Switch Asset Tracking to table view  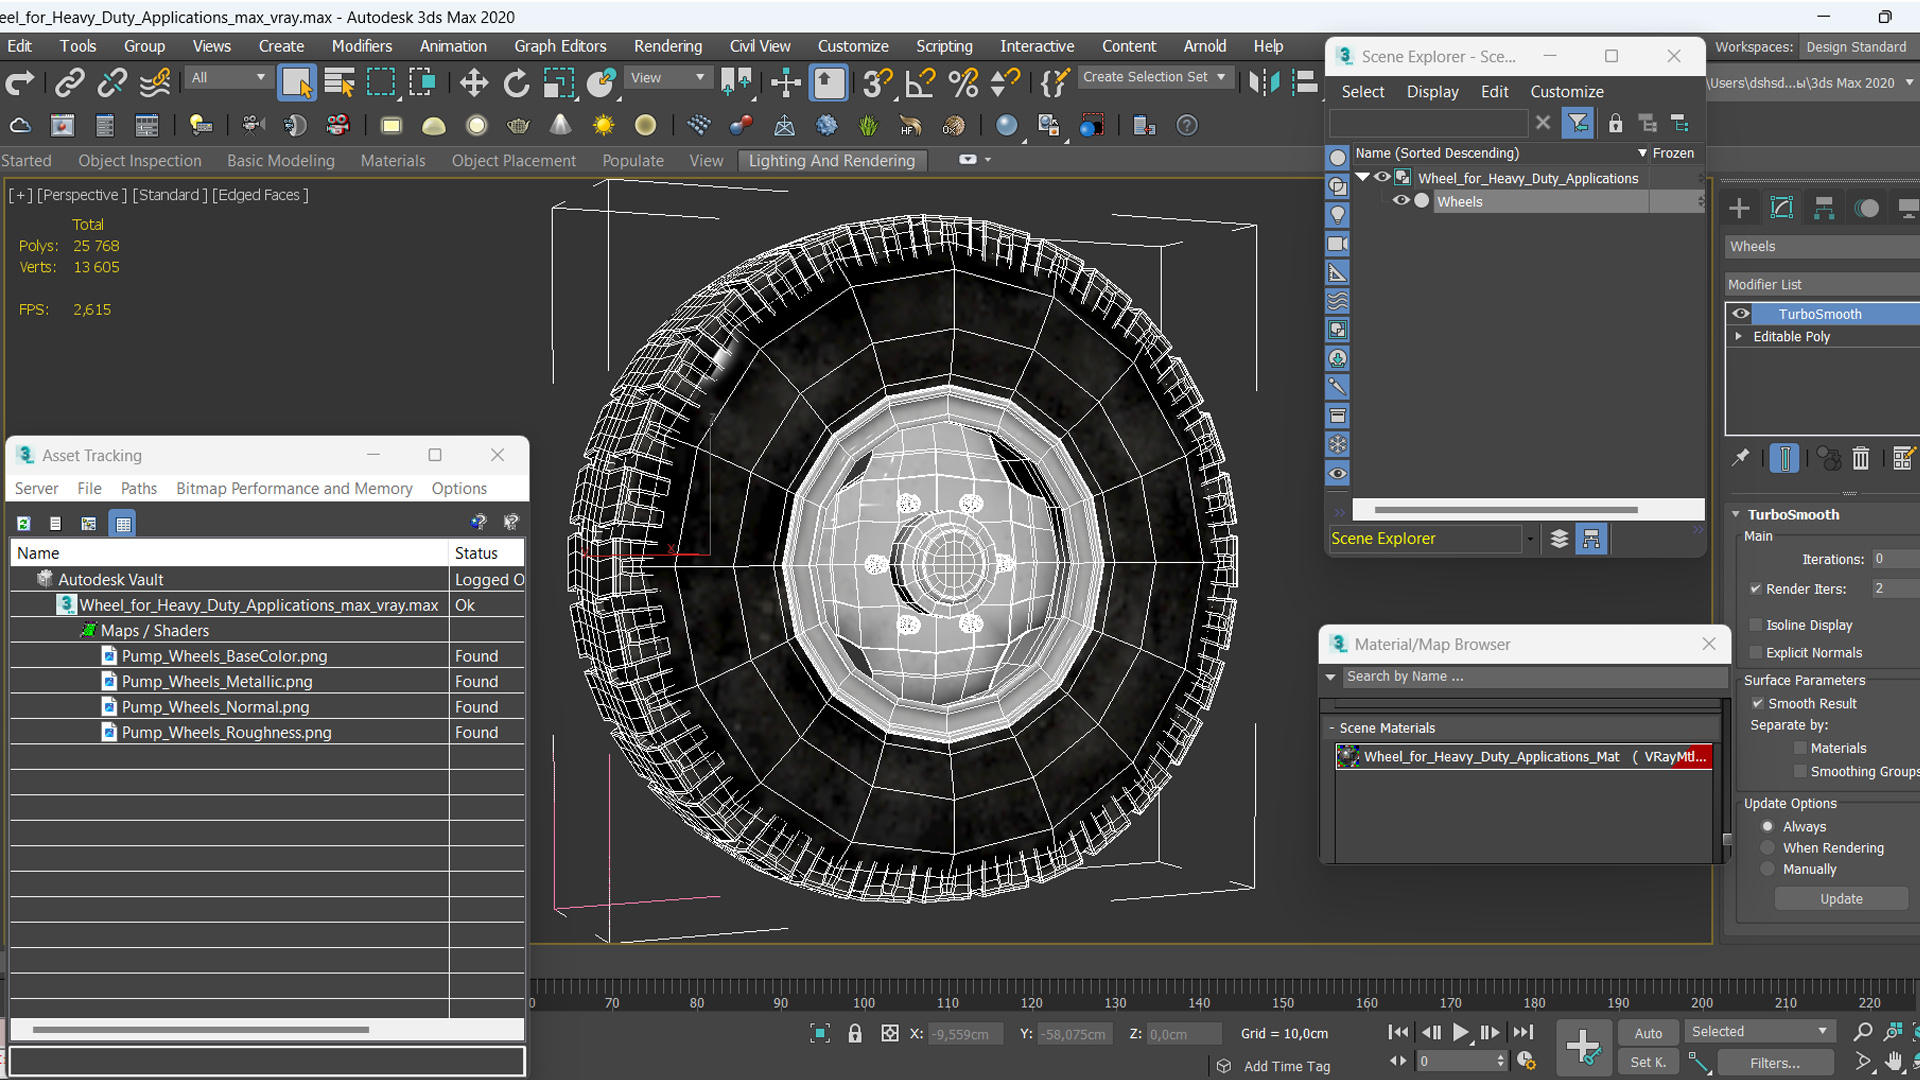click(x=123, y=523)
